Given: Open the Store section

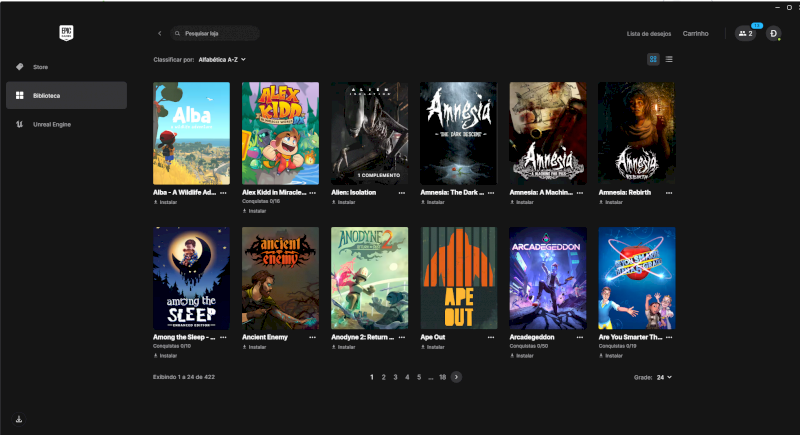Looking at the screenshot, I should point(40,67).
